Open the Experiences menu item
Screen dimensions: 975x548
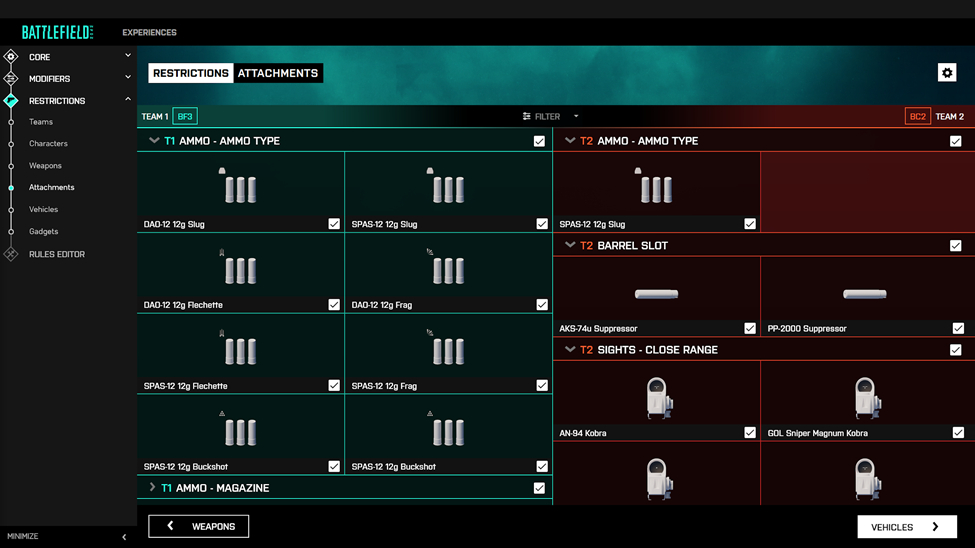[149, 32]
